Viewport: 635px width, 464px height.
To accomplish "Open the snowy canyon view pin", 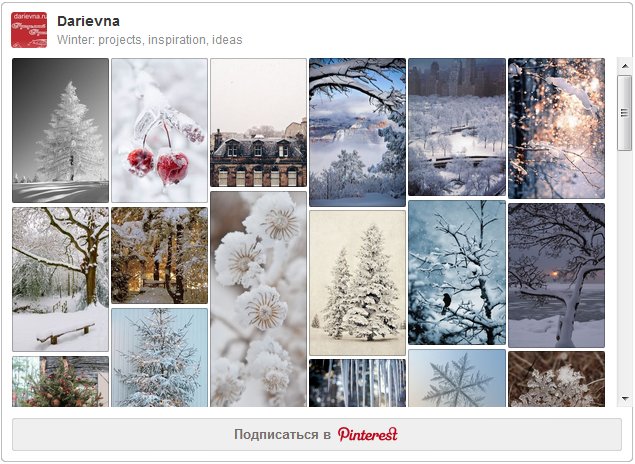I will (357, 132).
